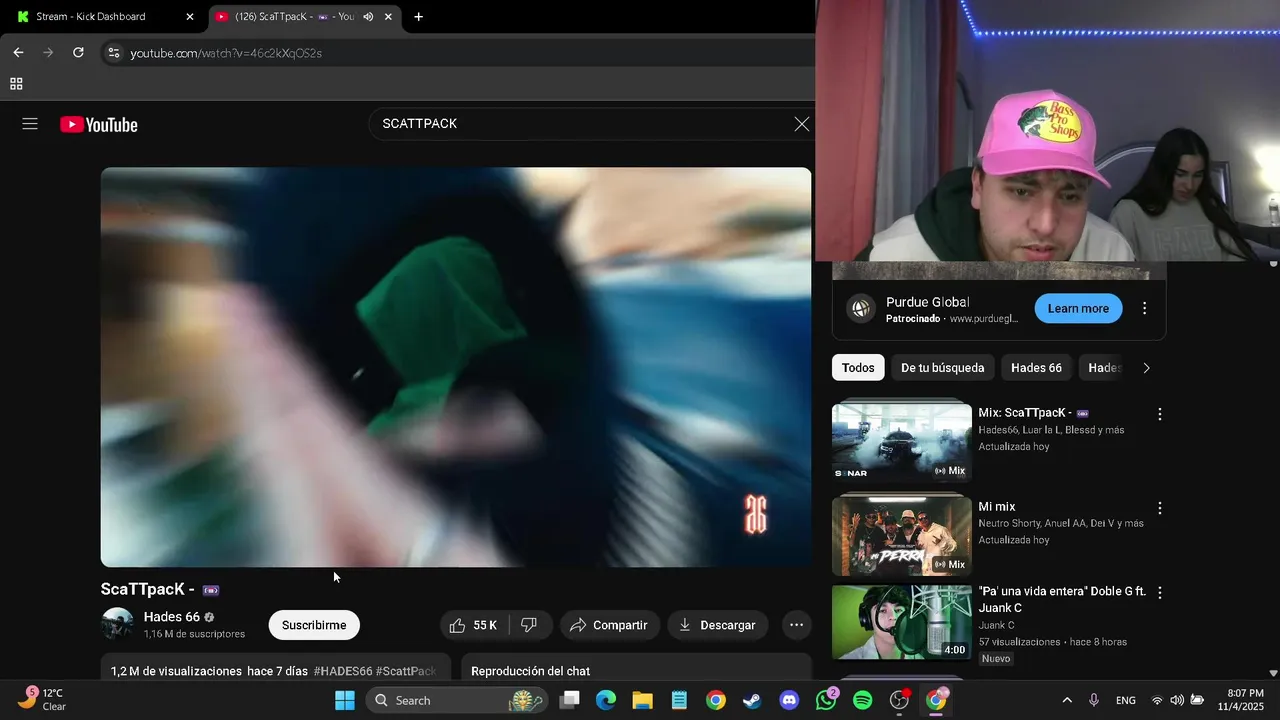The width and height of the screenshot is (1280, 720).
Task: Download the video with Descargar
Action: click(717, 625)
